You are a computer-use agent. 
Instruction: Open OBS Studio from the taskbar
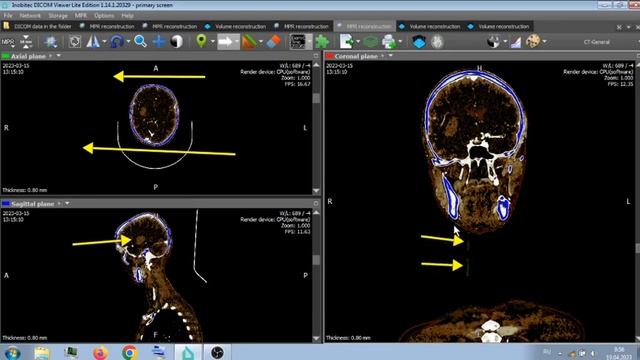point(217,352)
